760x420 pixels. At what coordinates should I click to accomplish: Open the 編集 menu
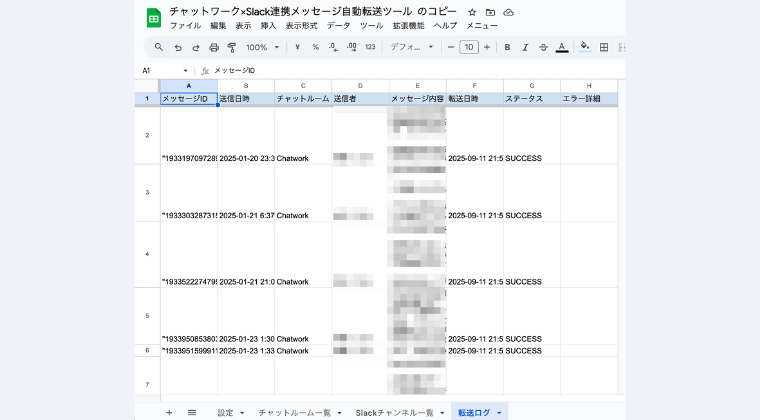pyautogui.click(x=218, y=26)
